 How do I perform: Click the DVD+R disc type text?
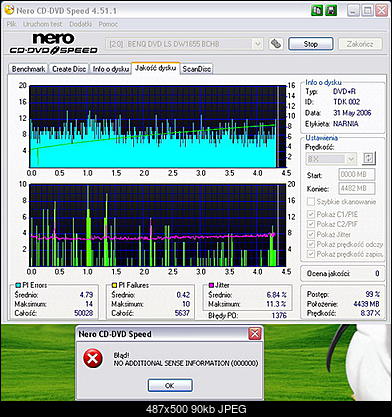tap(344, 91)
